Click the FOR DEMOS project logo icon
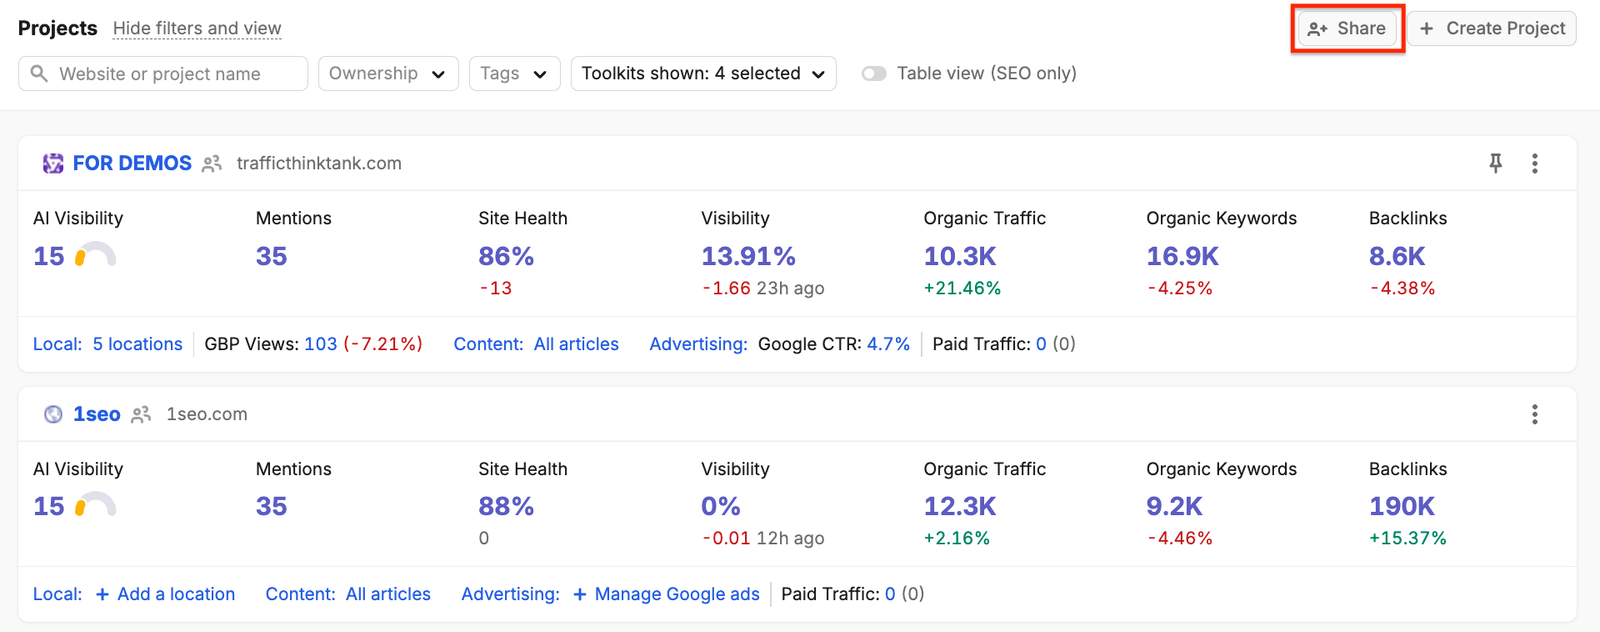 click(x=53, y=163)
